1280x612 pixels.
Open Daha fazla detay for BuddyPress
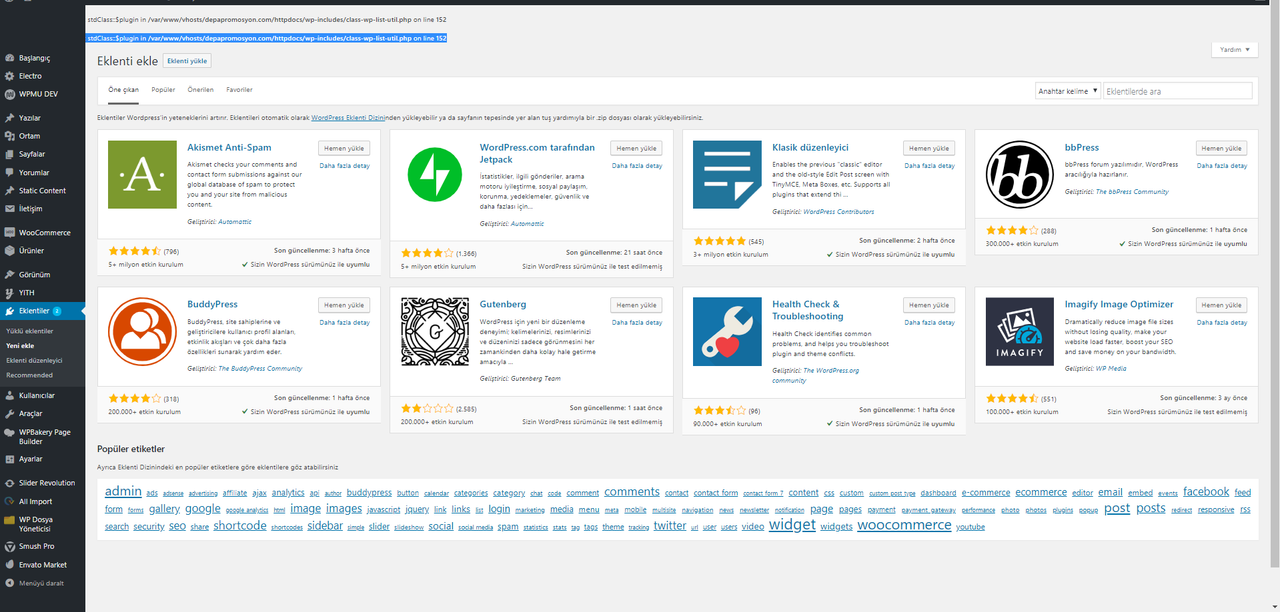(x=344, y=323)
